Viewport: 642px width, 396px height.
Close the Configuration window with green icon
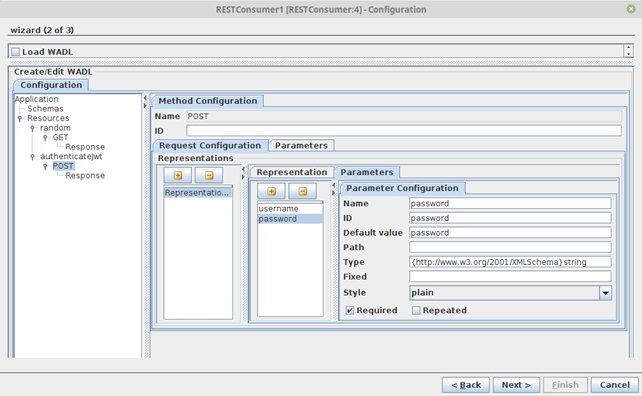coord(631,9)
